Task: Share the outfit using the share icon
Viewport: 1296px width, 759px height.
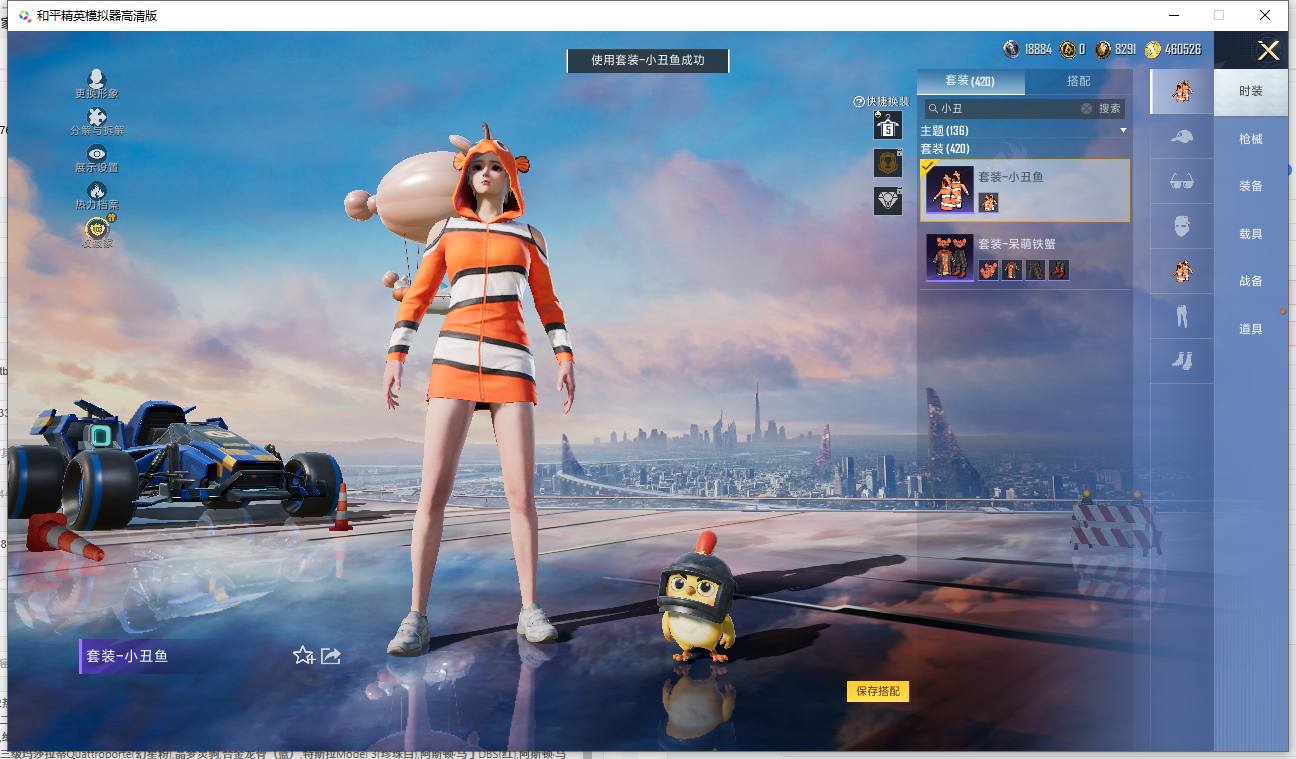Action: tap(331, 655)
